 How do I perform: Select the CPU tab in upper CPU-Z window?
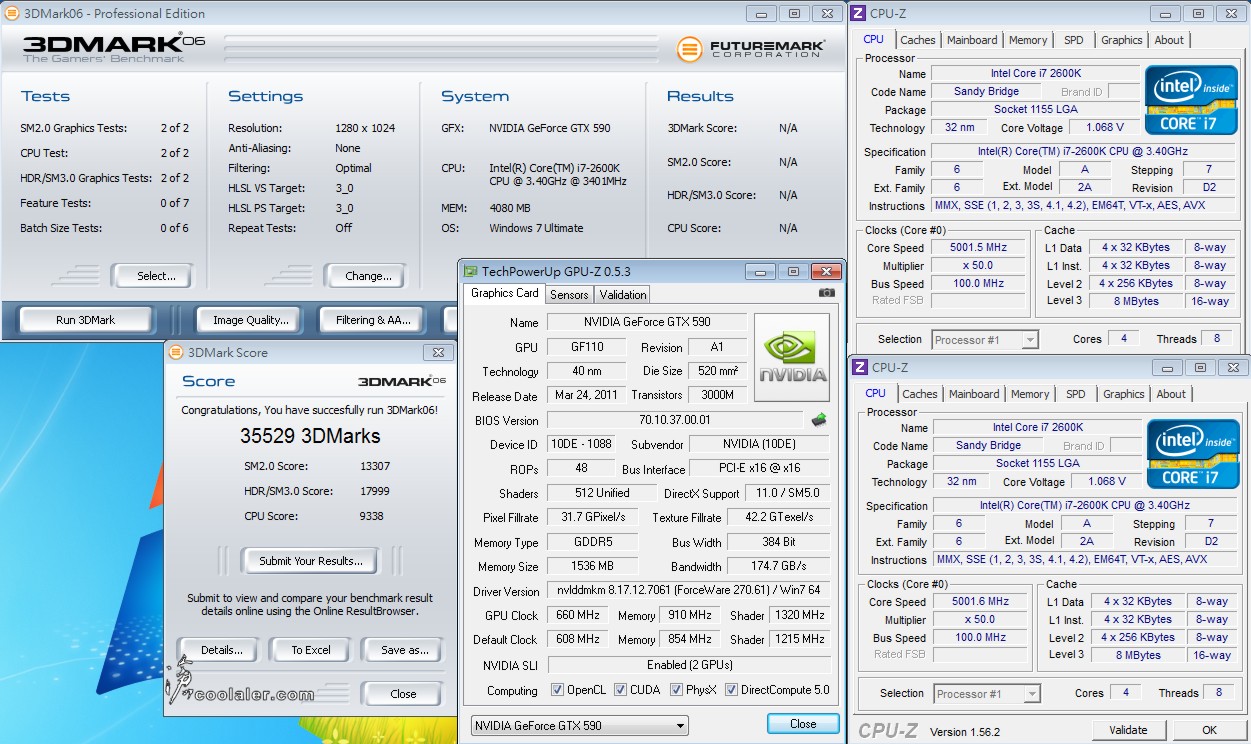coord(874,39)
